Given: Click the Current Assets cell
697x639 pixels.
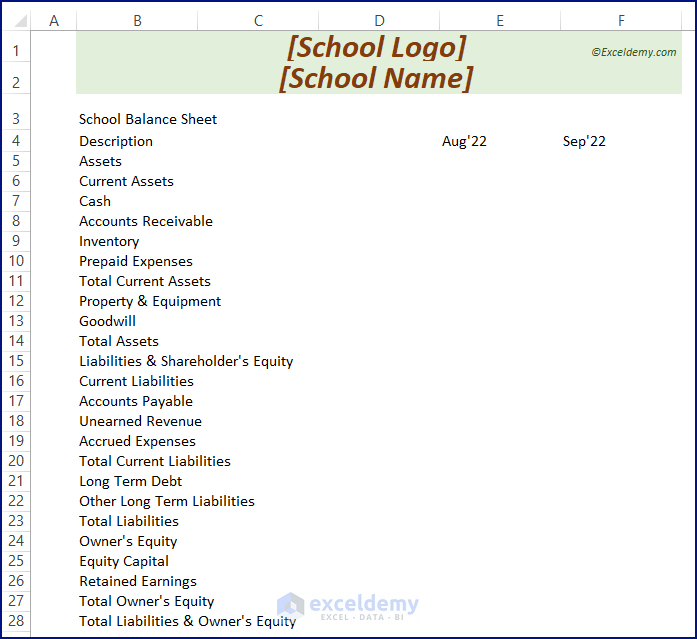Looking at the screenshot, I should click(126, 181).
